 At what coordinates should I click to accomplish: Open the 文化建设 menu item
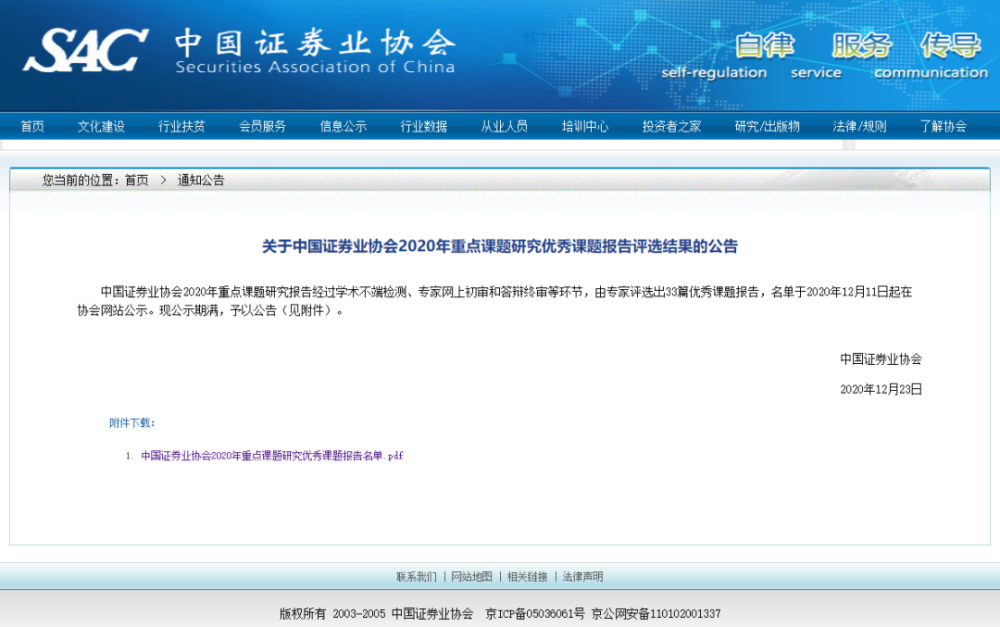101,126
